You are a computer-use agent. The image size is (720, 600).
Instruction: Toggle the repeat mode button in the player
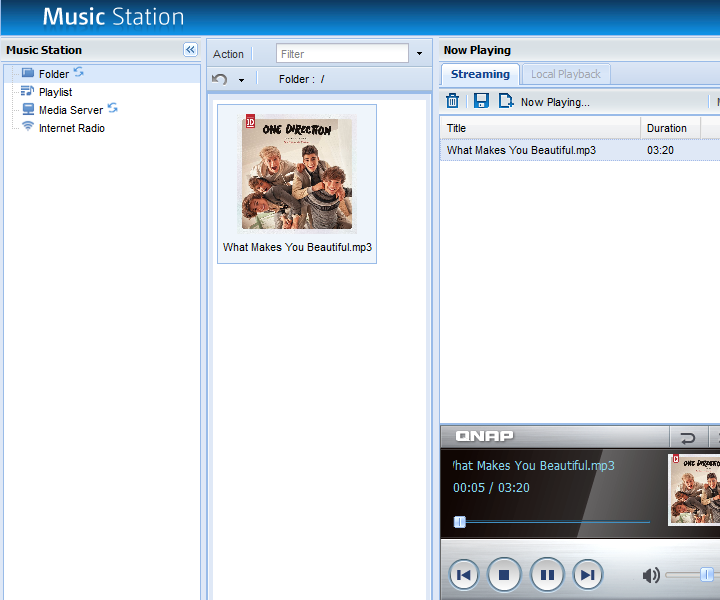click(687, 438)
